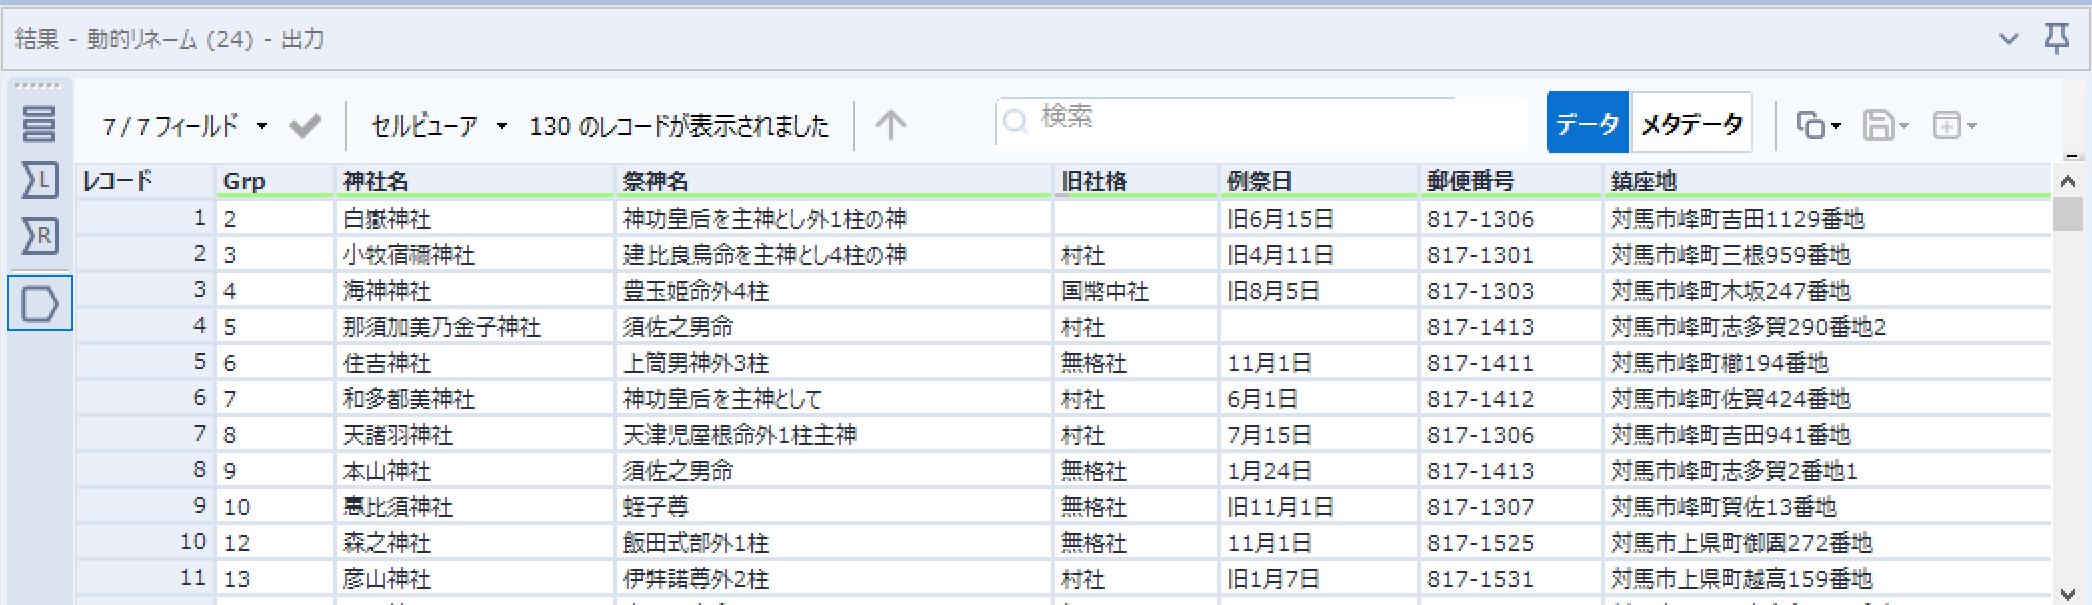
Task: Switch to the データ tab
Action: pyautogui.click(x=1587, y=124)
